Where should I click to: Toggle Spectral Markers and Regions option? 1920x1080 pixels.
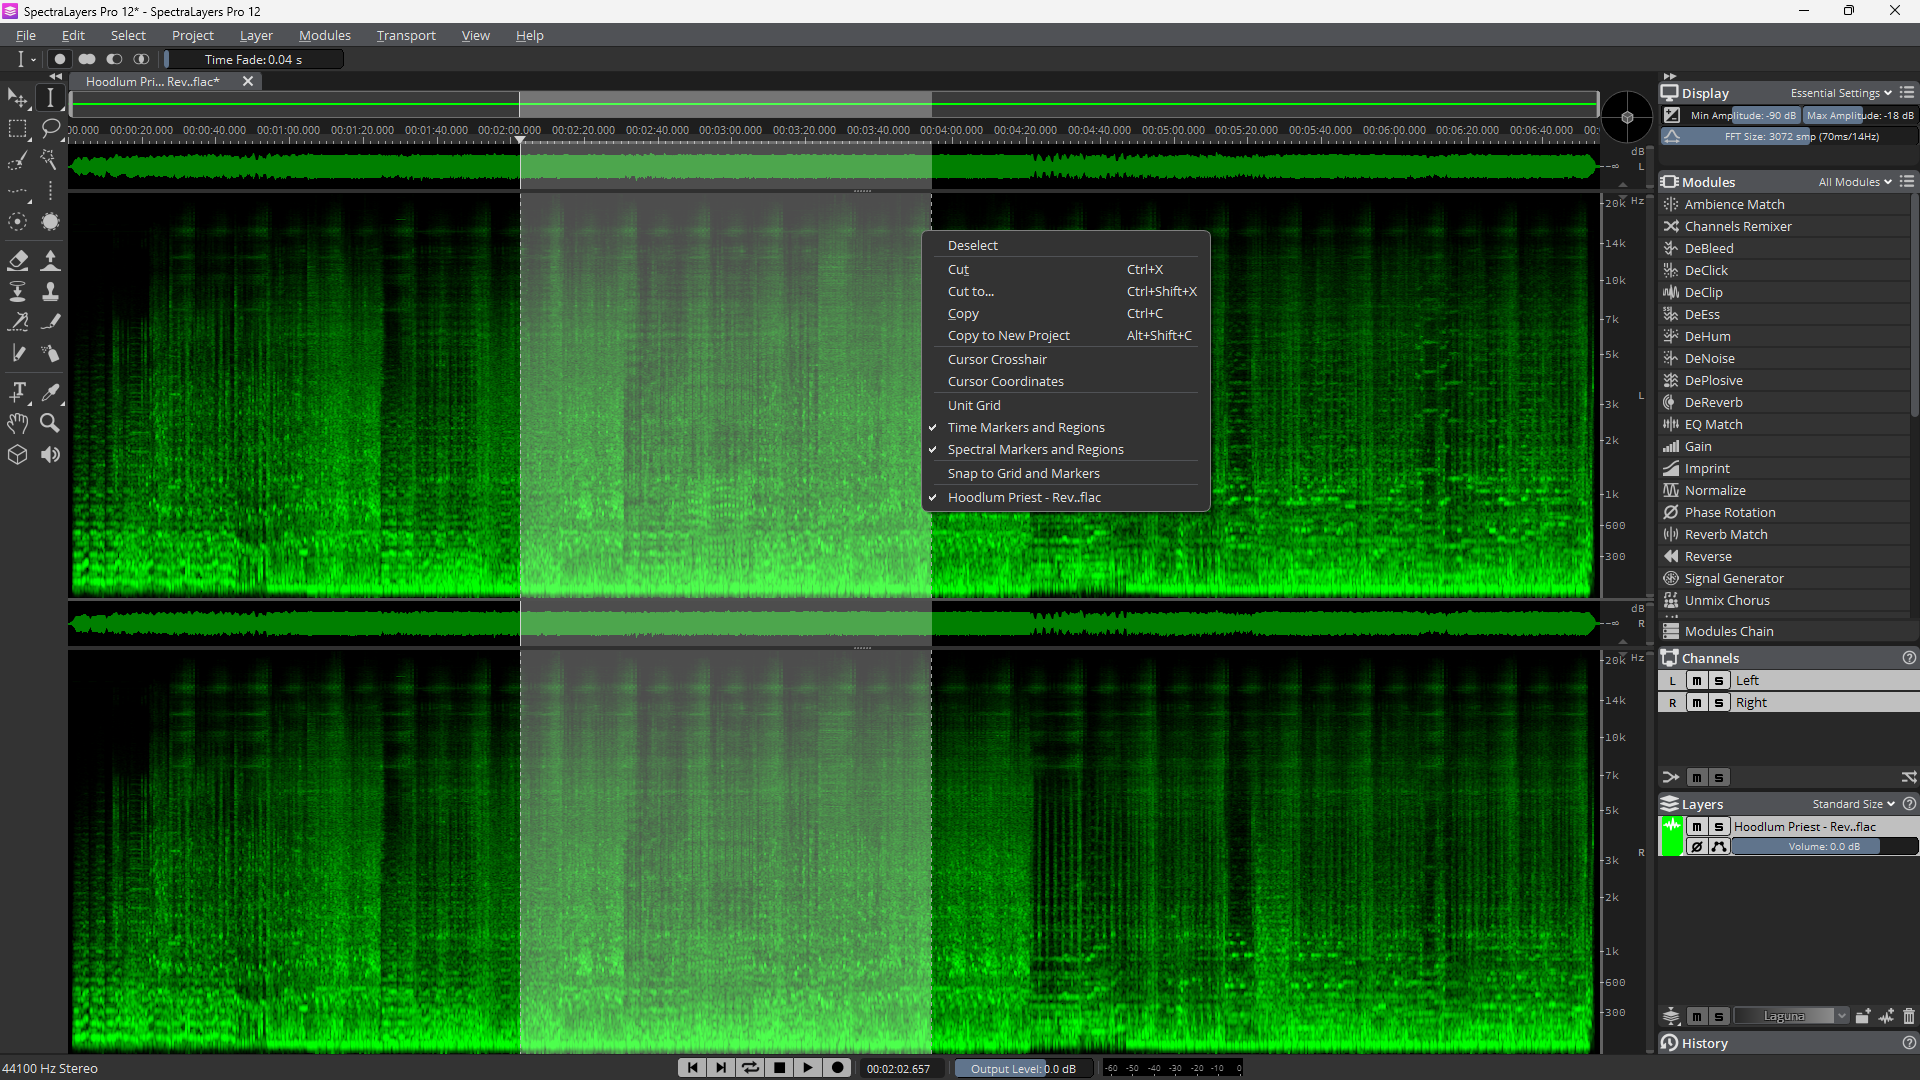(1036, 450)
